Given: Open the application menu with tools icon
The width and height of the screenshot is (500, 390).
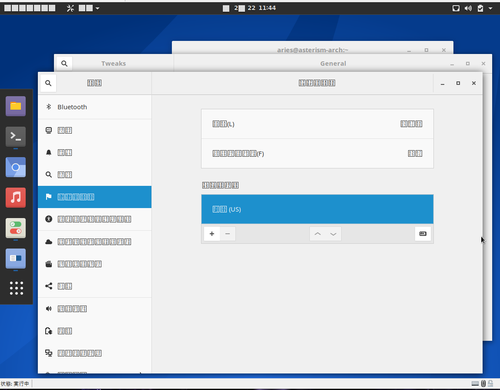Looking at the screenshot, I should tap(83, 8).
